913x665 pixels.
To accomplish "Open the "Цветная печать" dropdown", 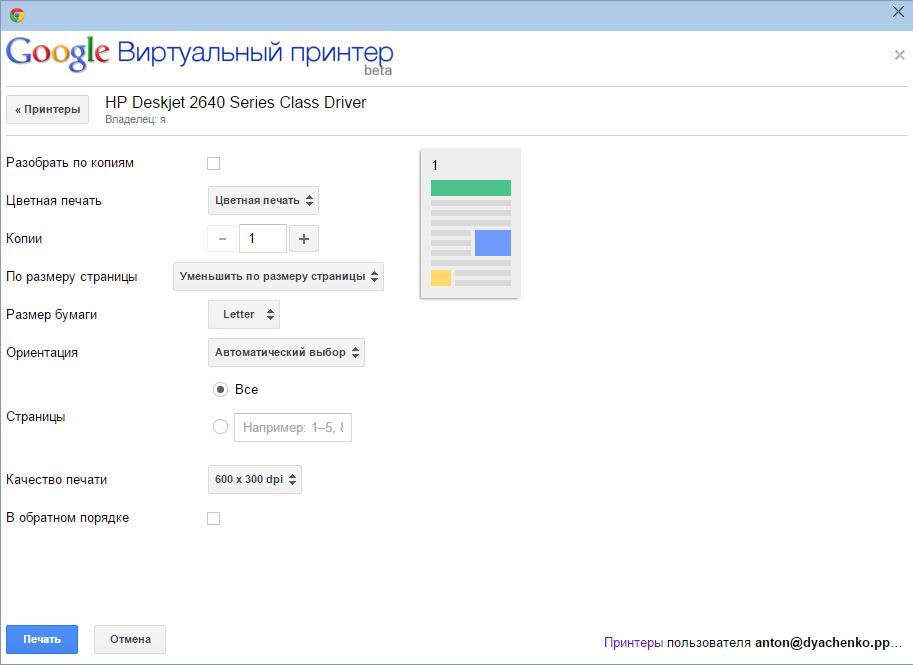I will coord(264,201).
